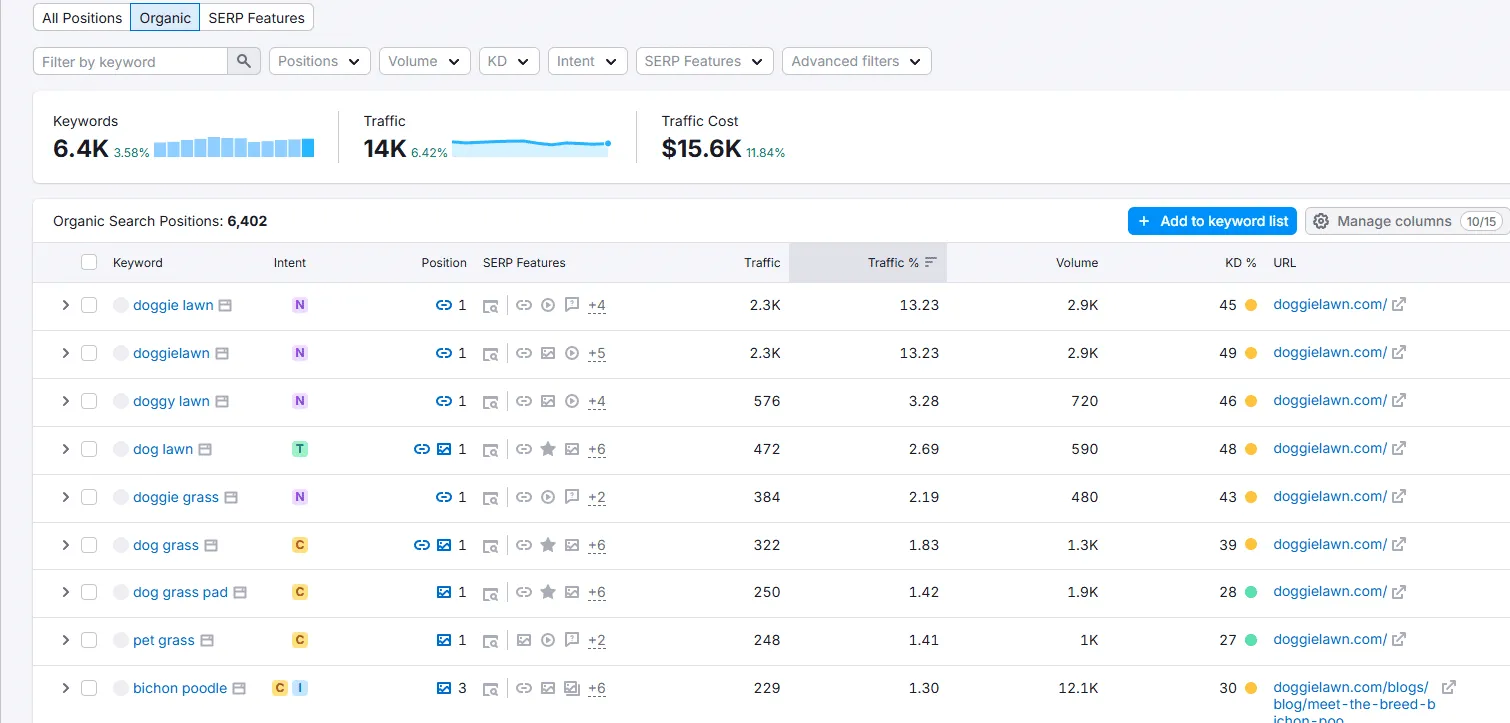Open the Advanced filters dropdown
The height and width of the screenshot is (723, 1510).
(856, 61)
